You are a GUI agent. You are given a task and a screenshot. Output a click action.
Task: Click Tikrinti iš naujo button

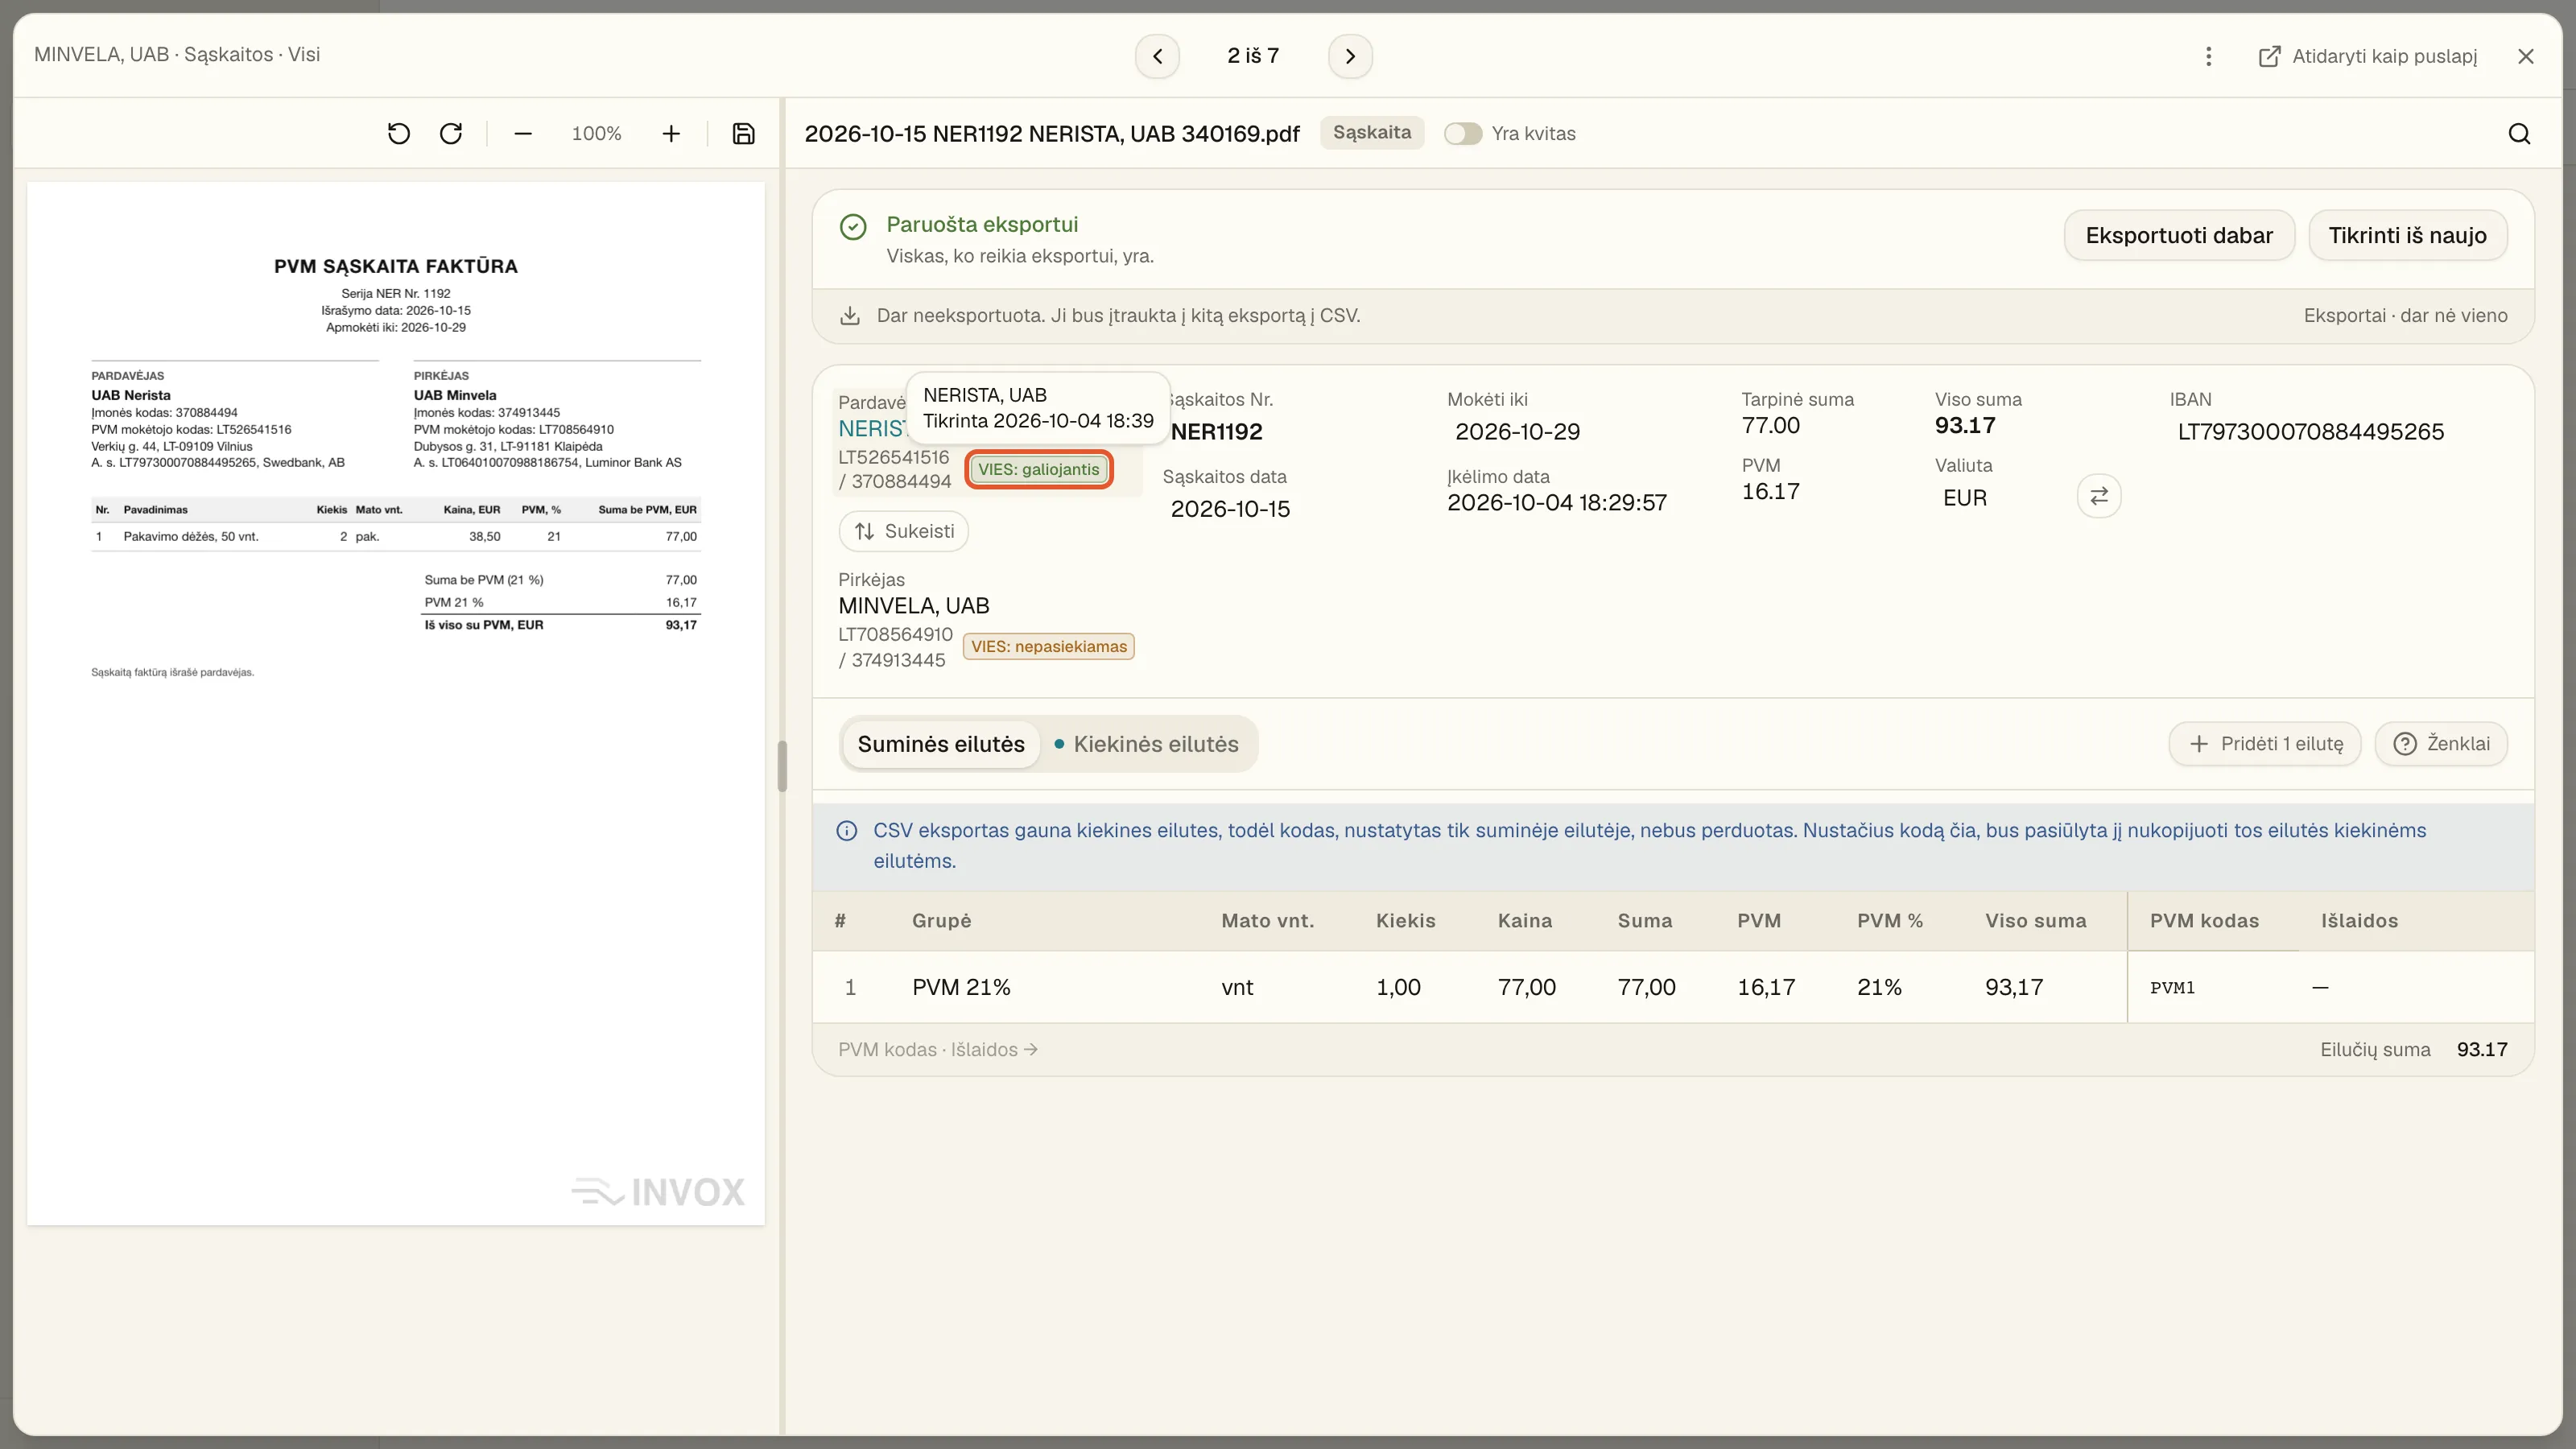click(x=2407, y=236)
